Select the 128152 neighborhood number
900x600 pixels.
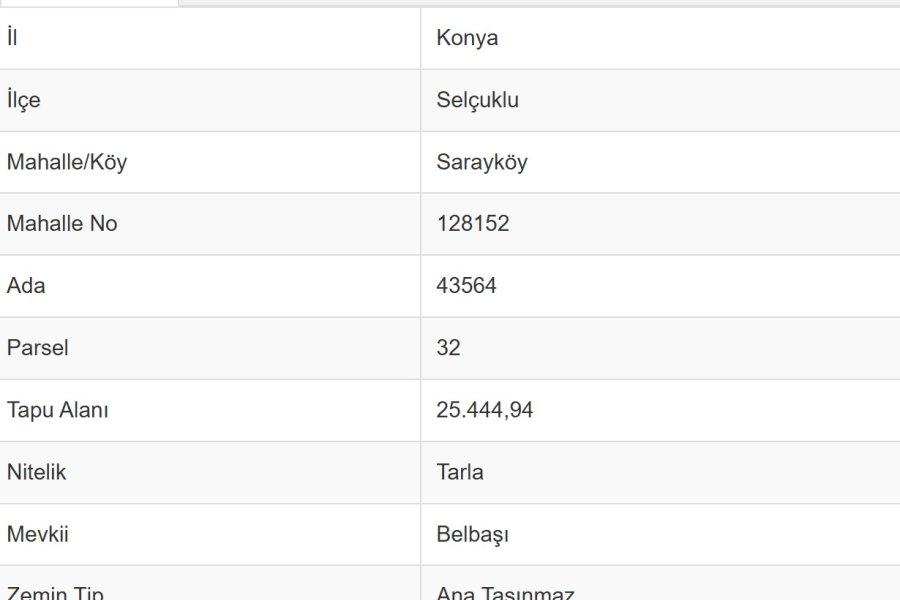coord(472,224)
